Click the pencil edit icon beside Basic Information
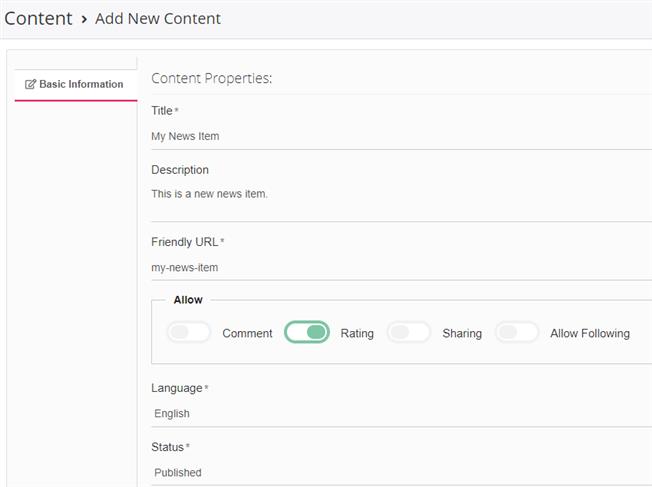Image resolution: width=652 pixels, height=487 pixels. (30, 85)
